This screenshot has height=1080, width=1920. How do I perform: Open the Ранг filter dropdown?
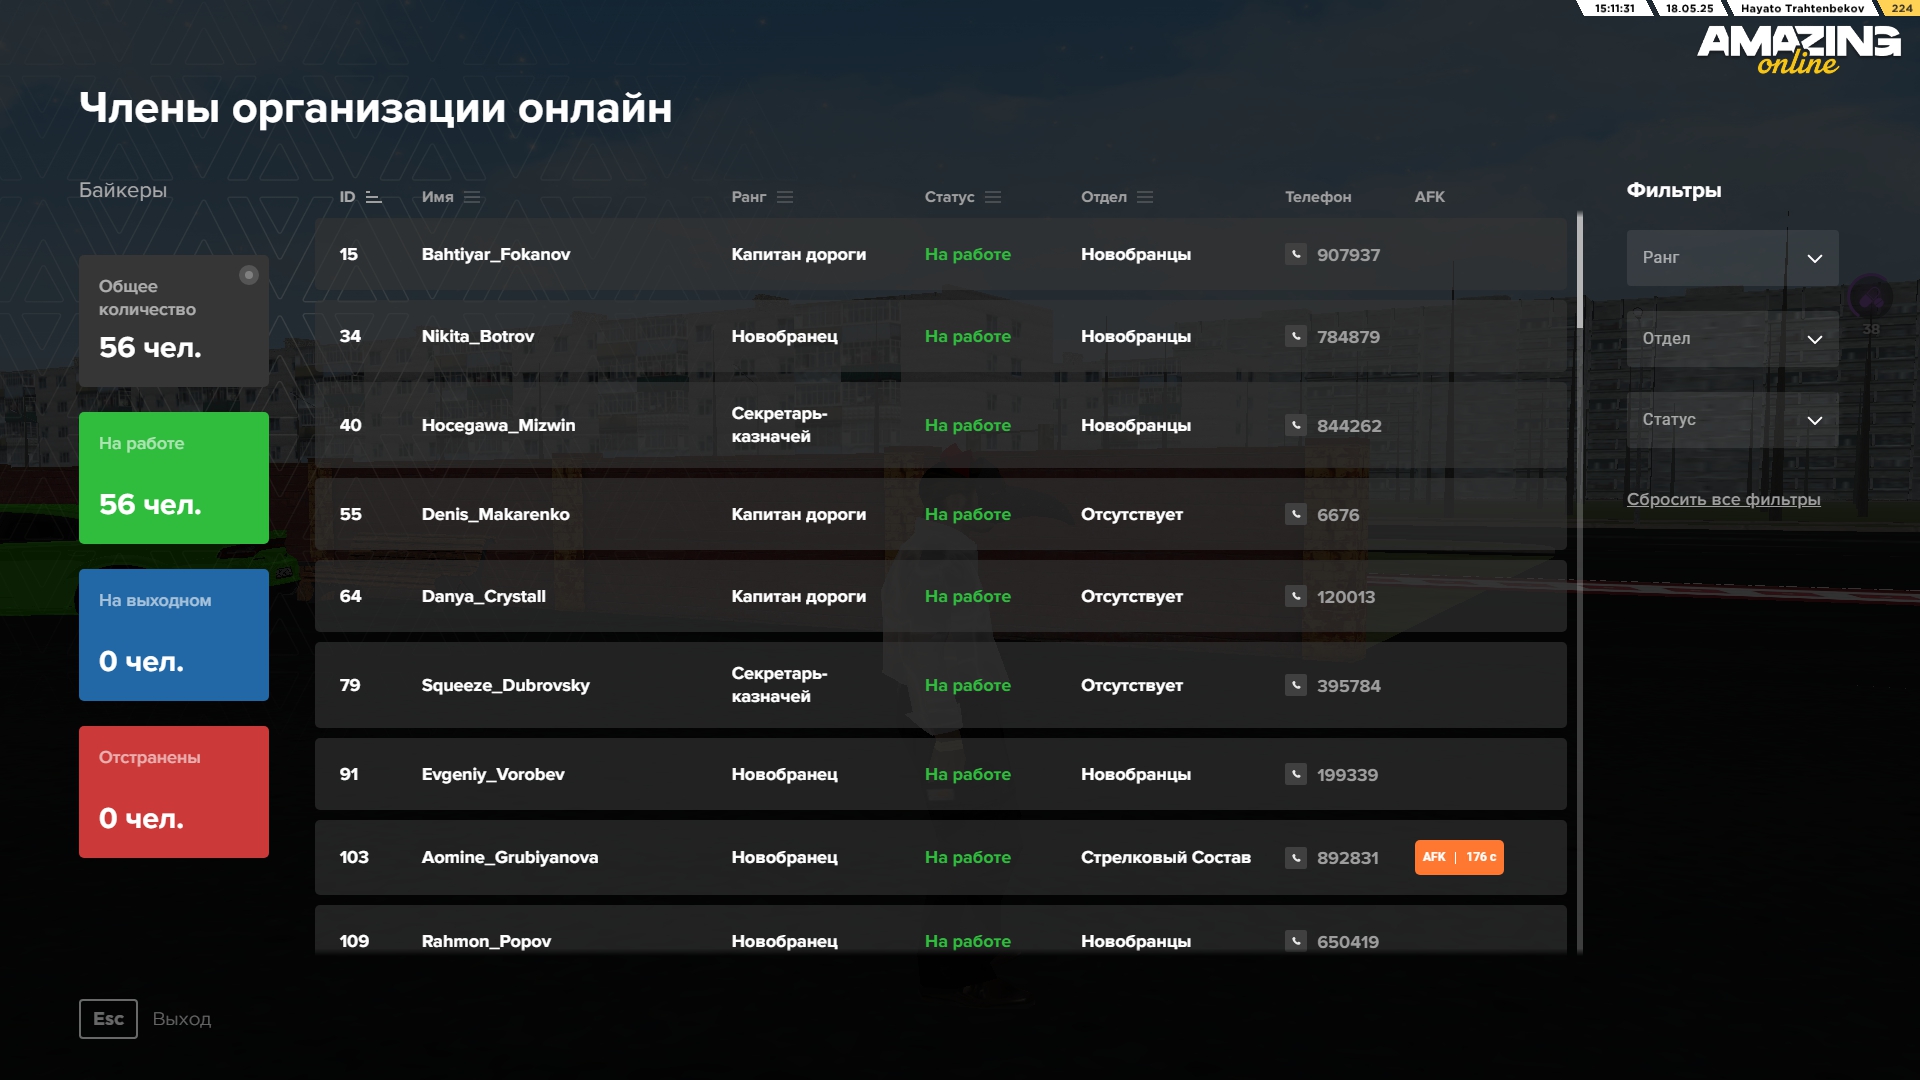pos(1732,258)
